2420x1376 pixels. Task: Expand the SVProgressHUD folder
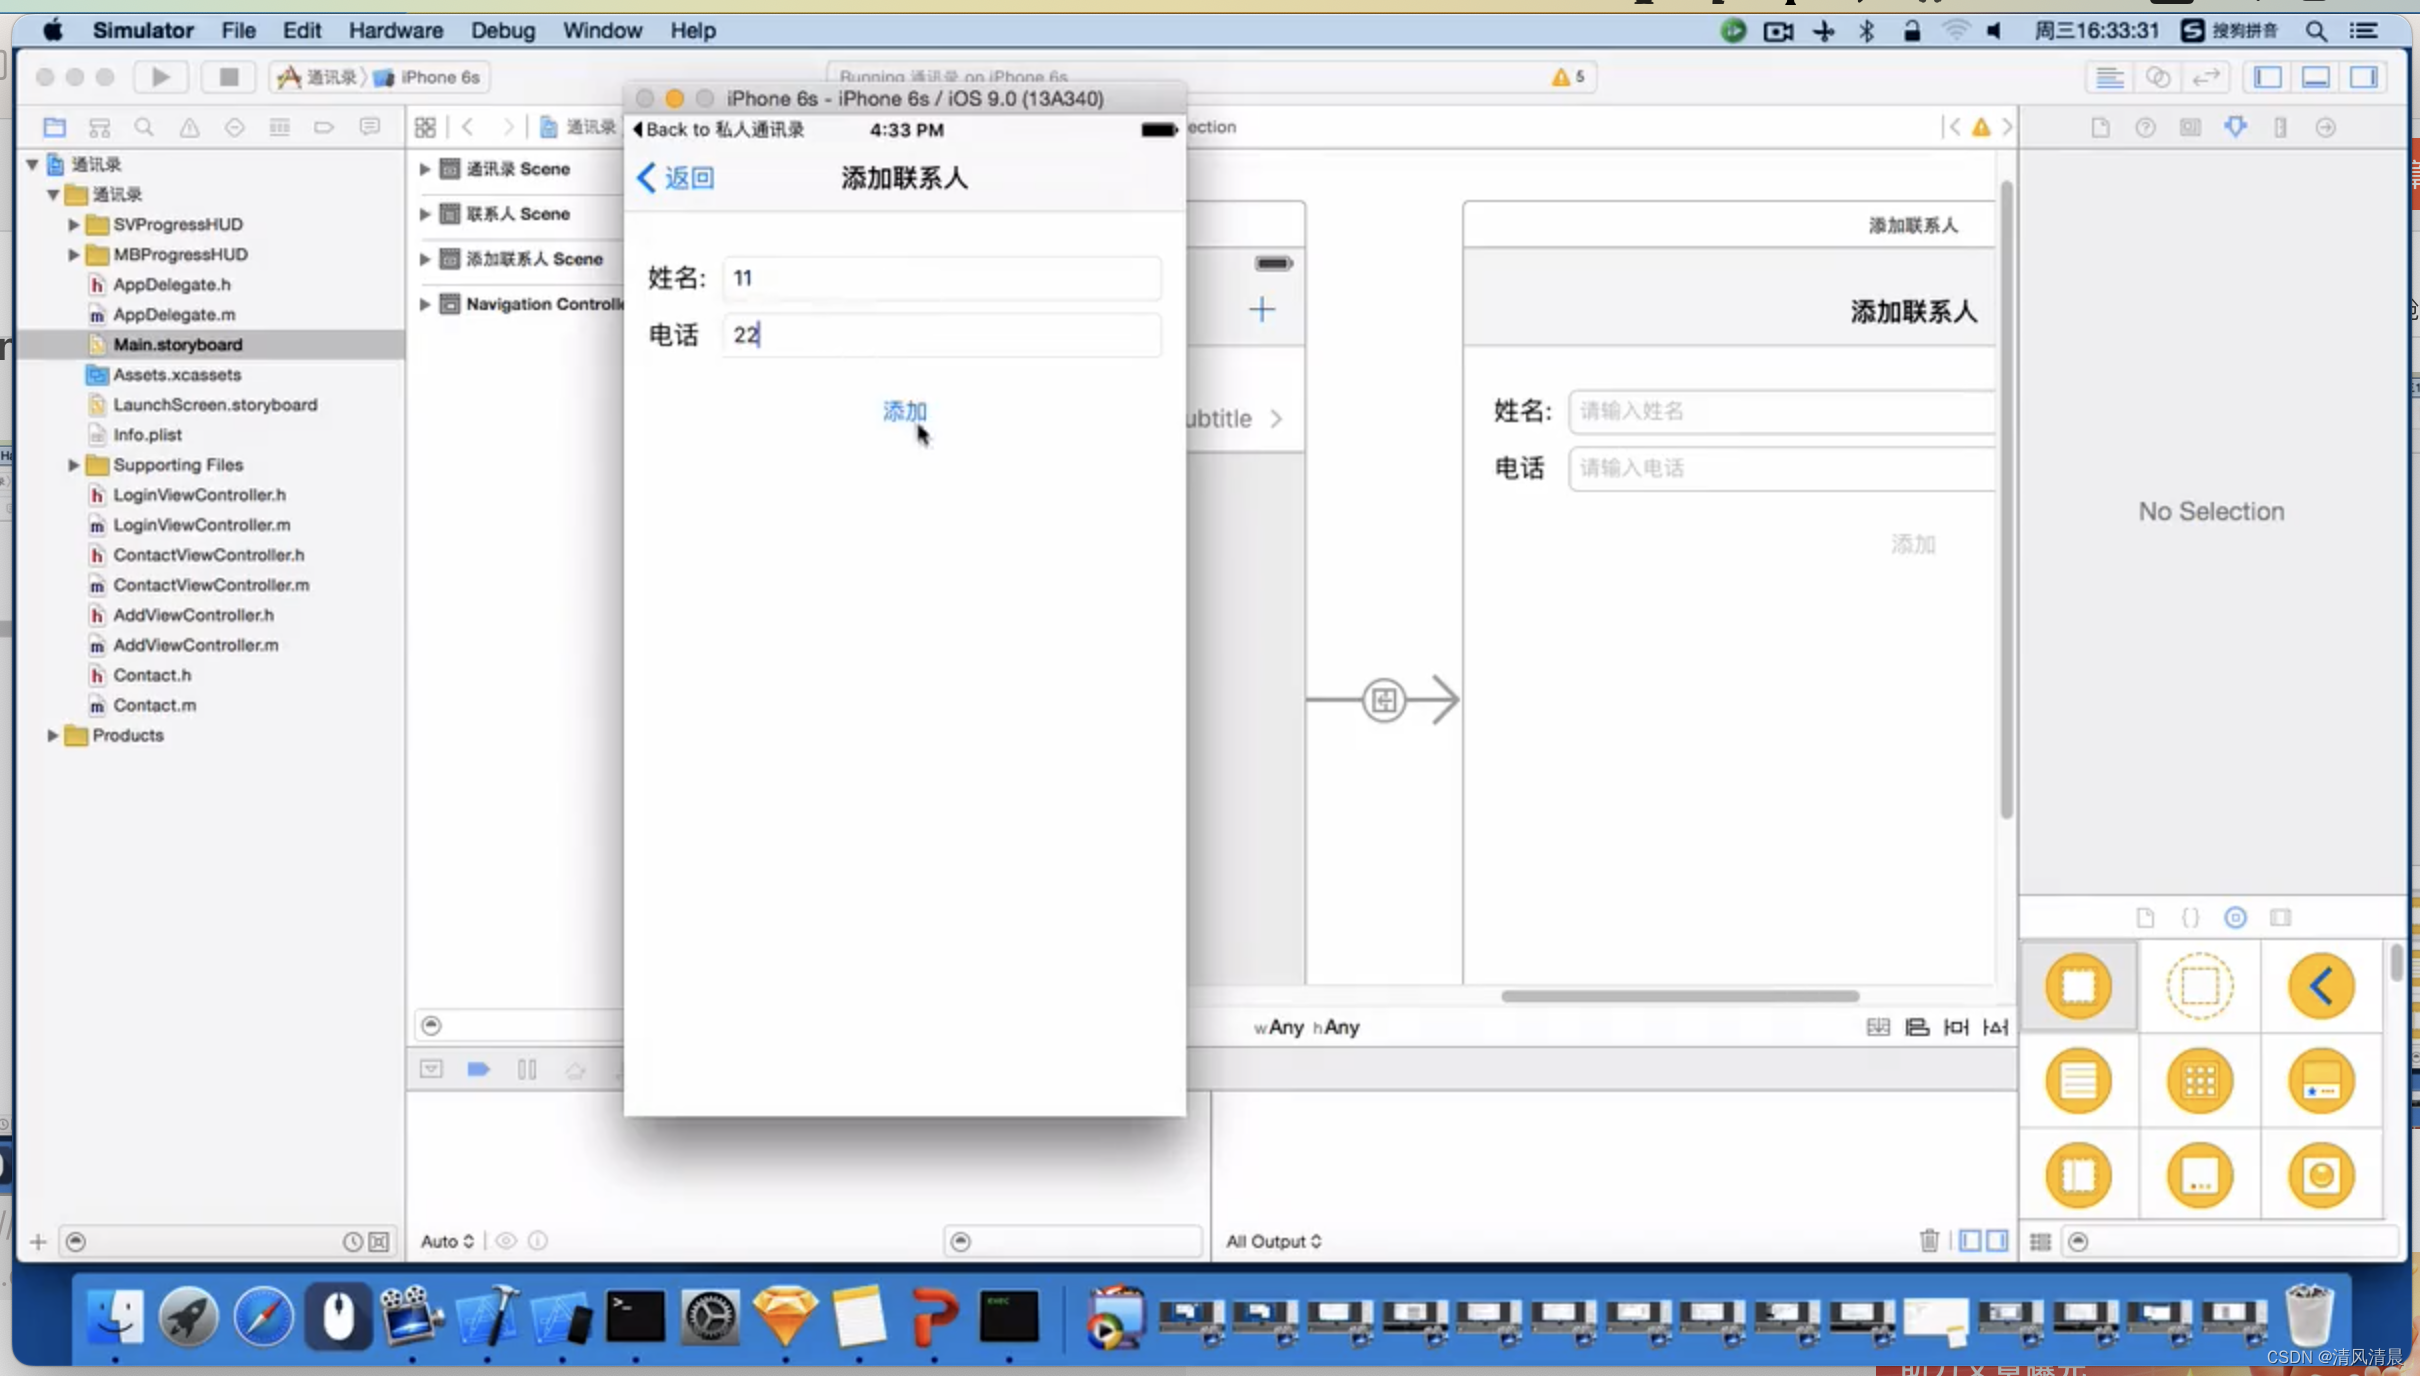pos(73,224)
